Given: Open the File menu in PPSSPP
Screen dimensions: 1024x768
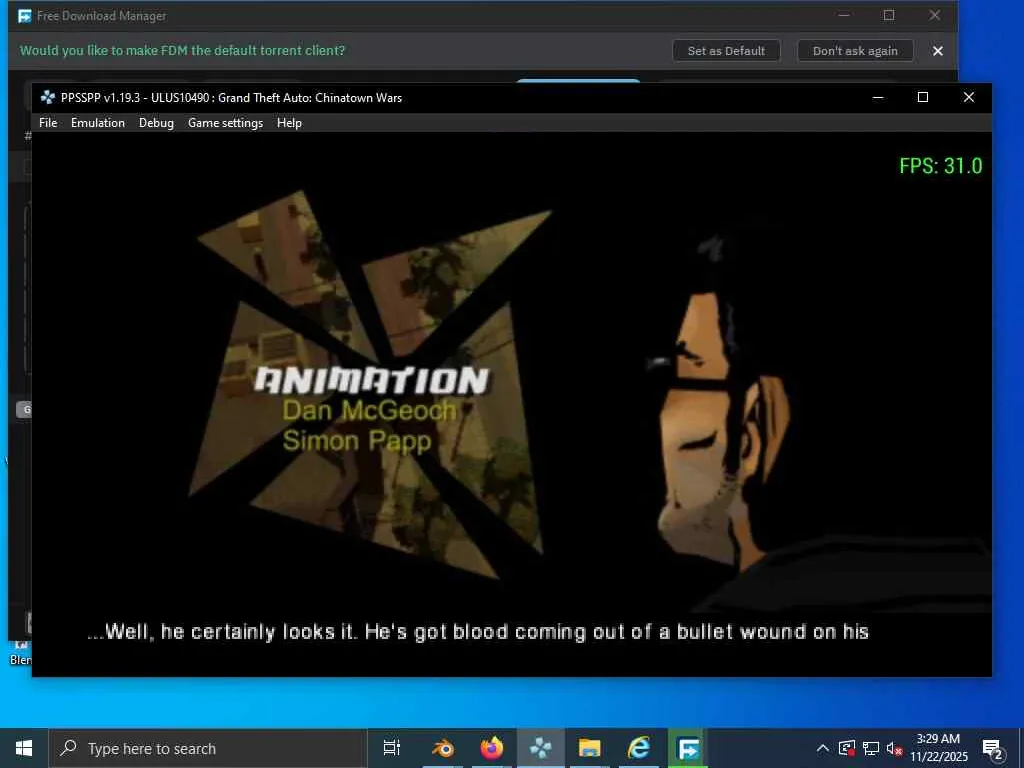Looking at the screenshot, I should tap(48, 123).
